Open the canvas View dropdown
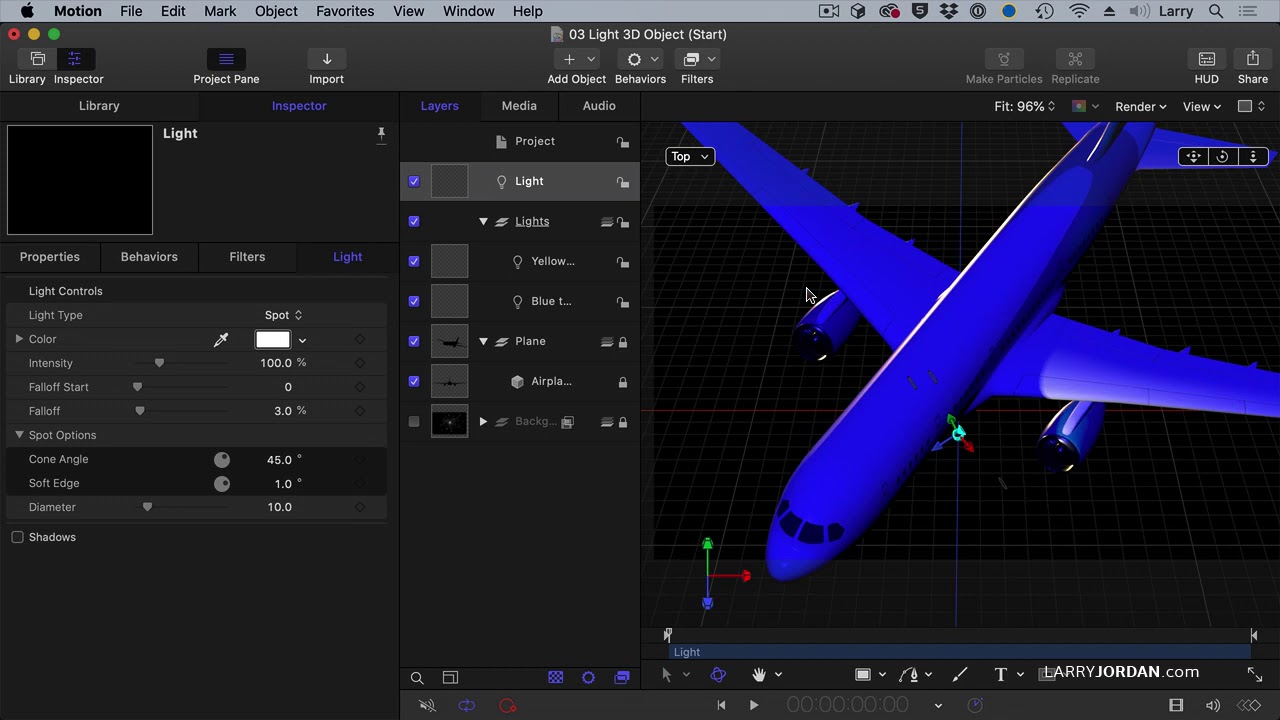Screen dimensions: 1280x720 coord(1202,106)
